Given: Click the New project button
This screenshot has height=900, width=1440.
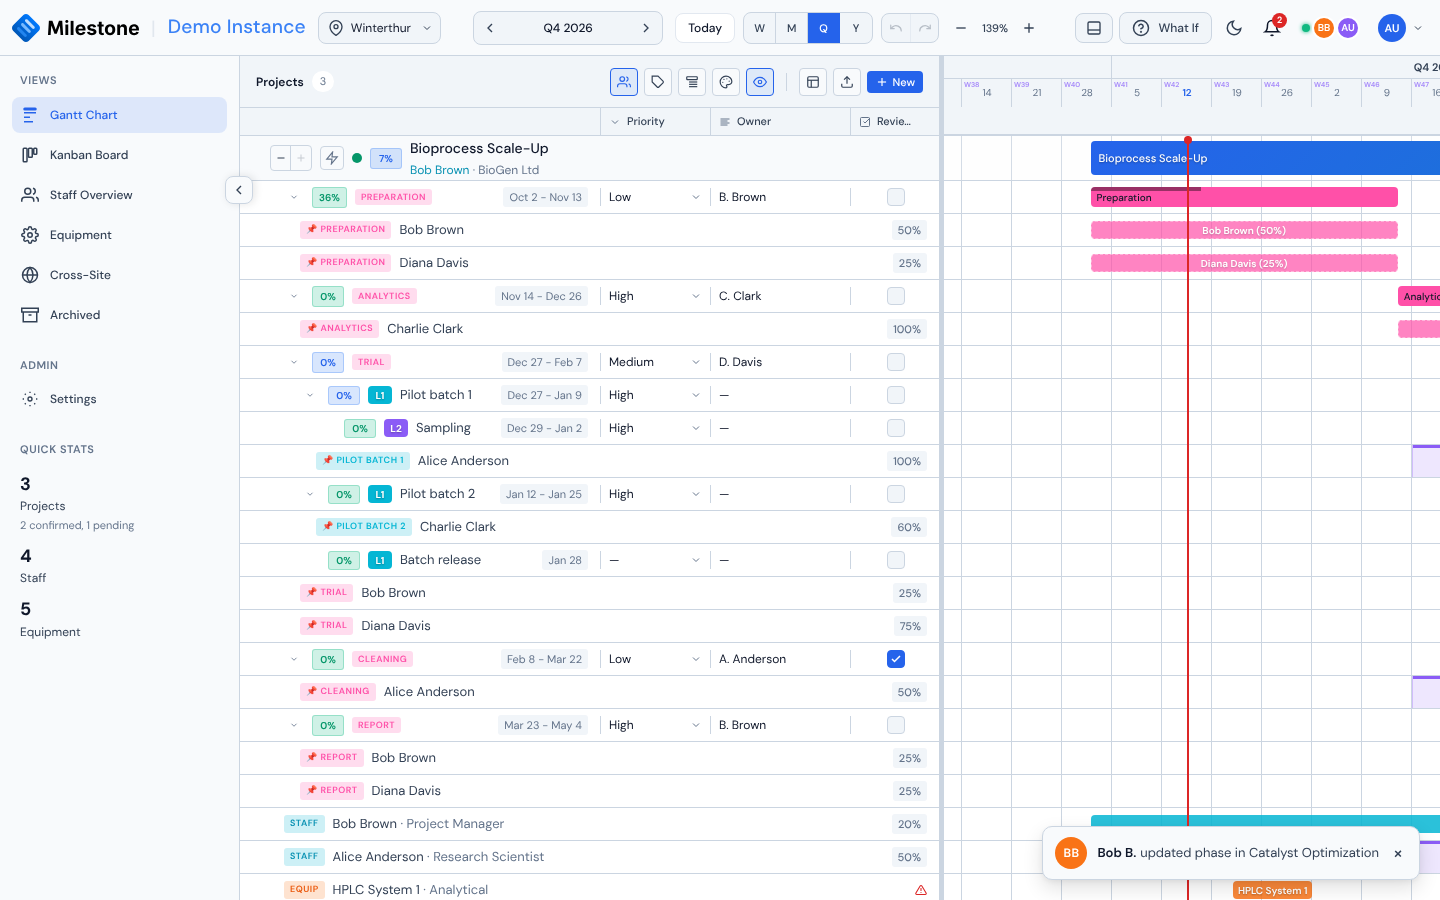Looking at the screenshot, I should click(895, 82).
